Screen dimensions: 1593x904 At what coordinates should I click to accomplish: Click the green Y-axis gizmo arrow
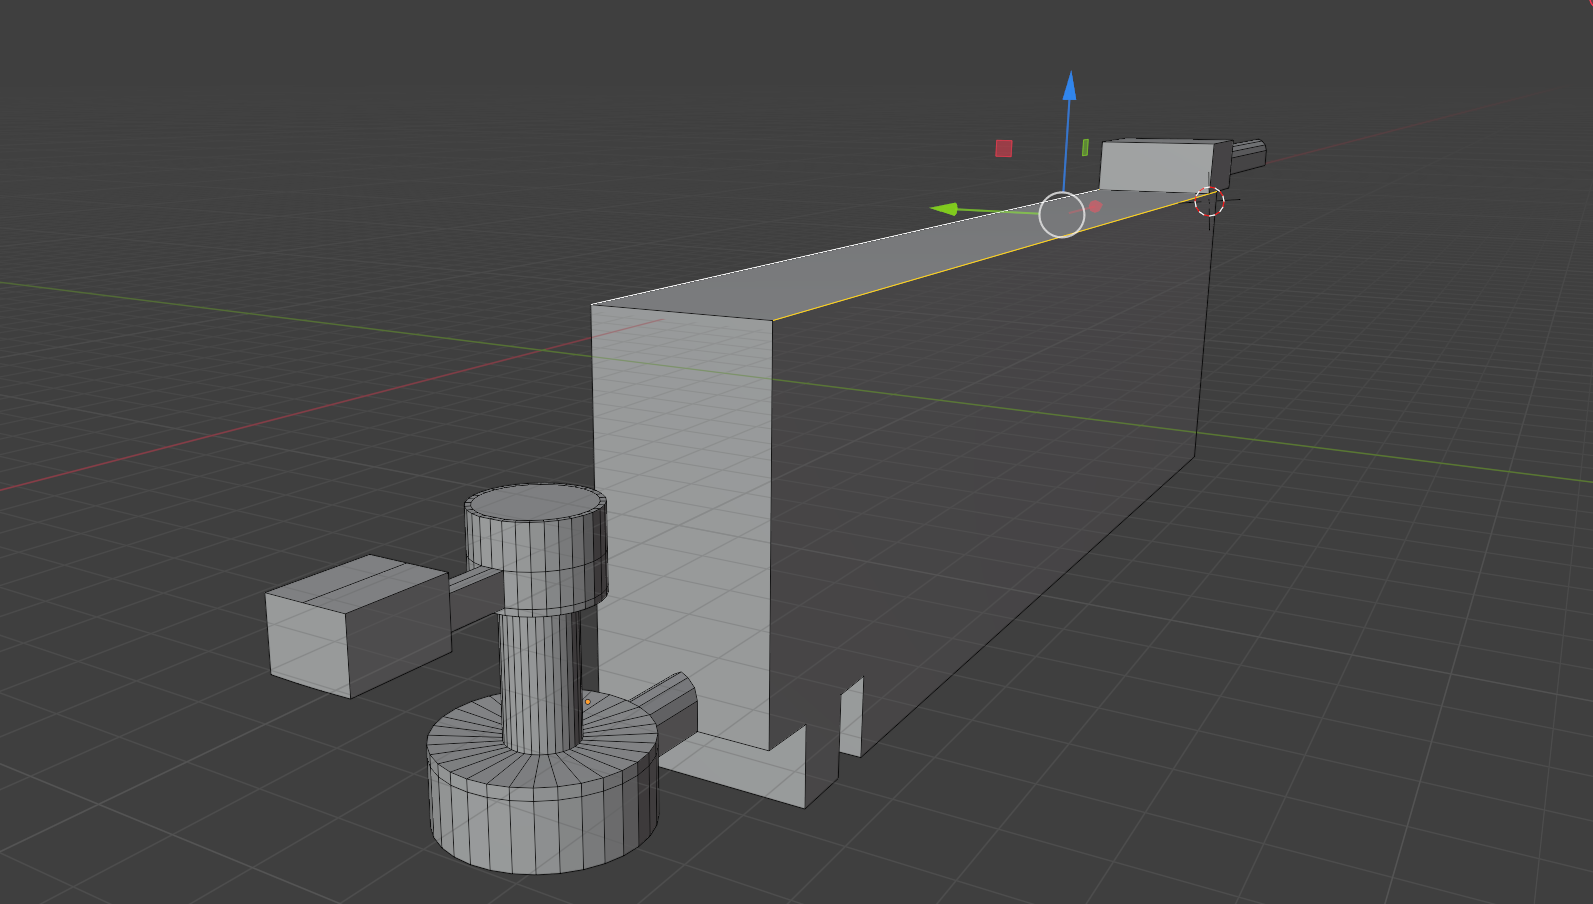click(x=945, y=209)
